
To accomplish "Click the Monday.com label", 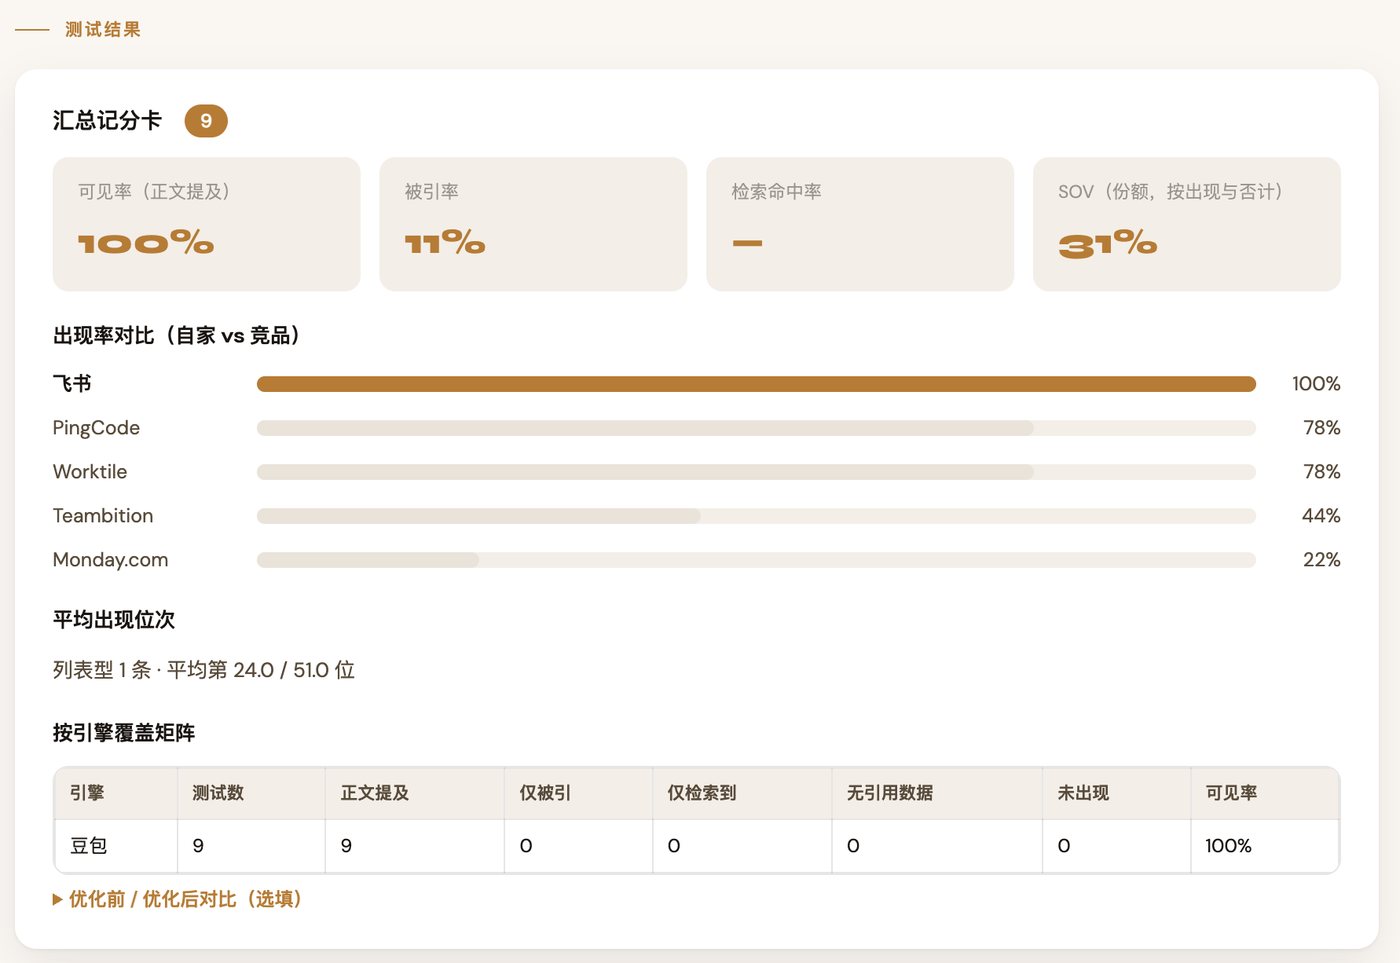I will point(110,560).
